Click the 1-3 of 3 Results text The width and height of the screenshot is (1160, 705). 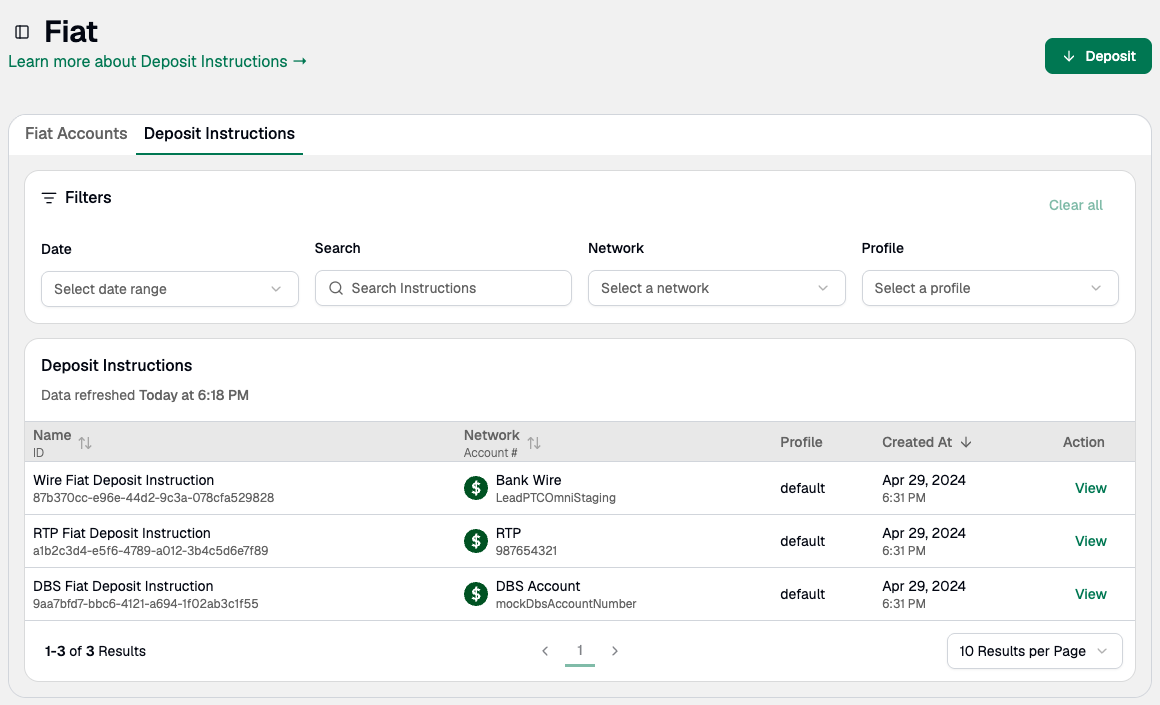pyautogui.click(x=95, y=651)
